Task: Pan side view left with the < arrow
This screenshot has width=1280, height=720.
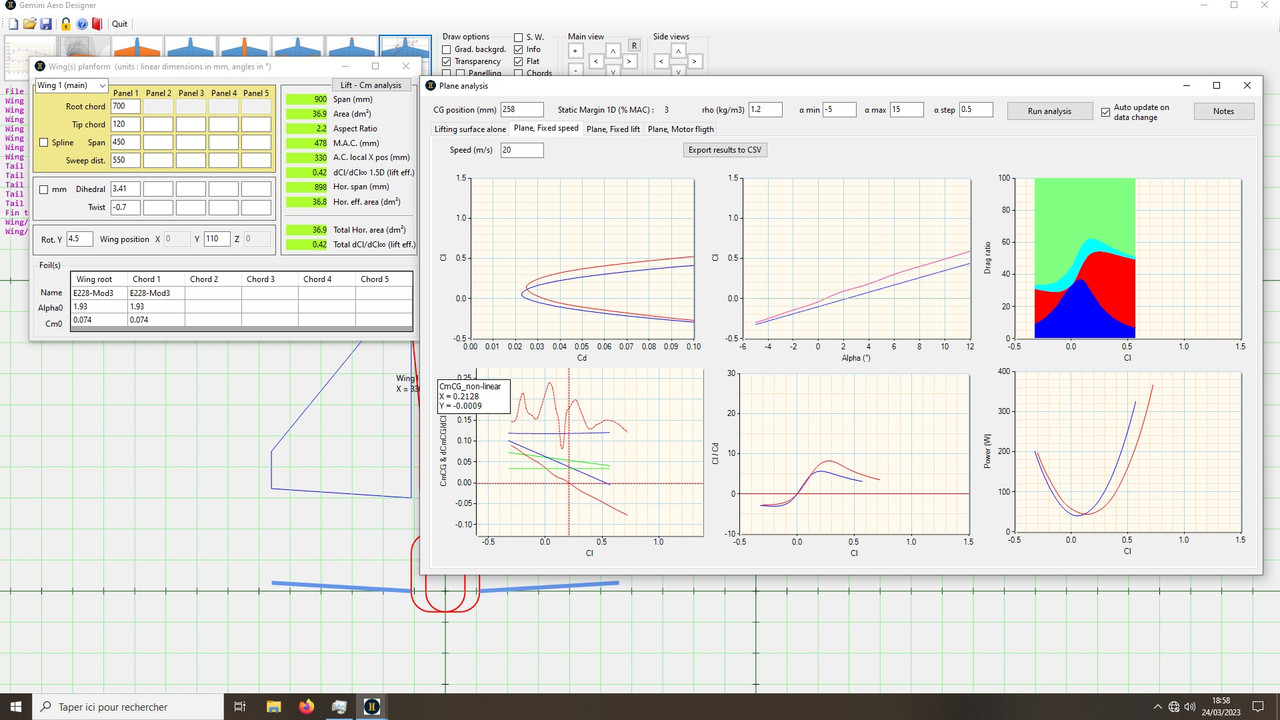Action: [662, 61]
